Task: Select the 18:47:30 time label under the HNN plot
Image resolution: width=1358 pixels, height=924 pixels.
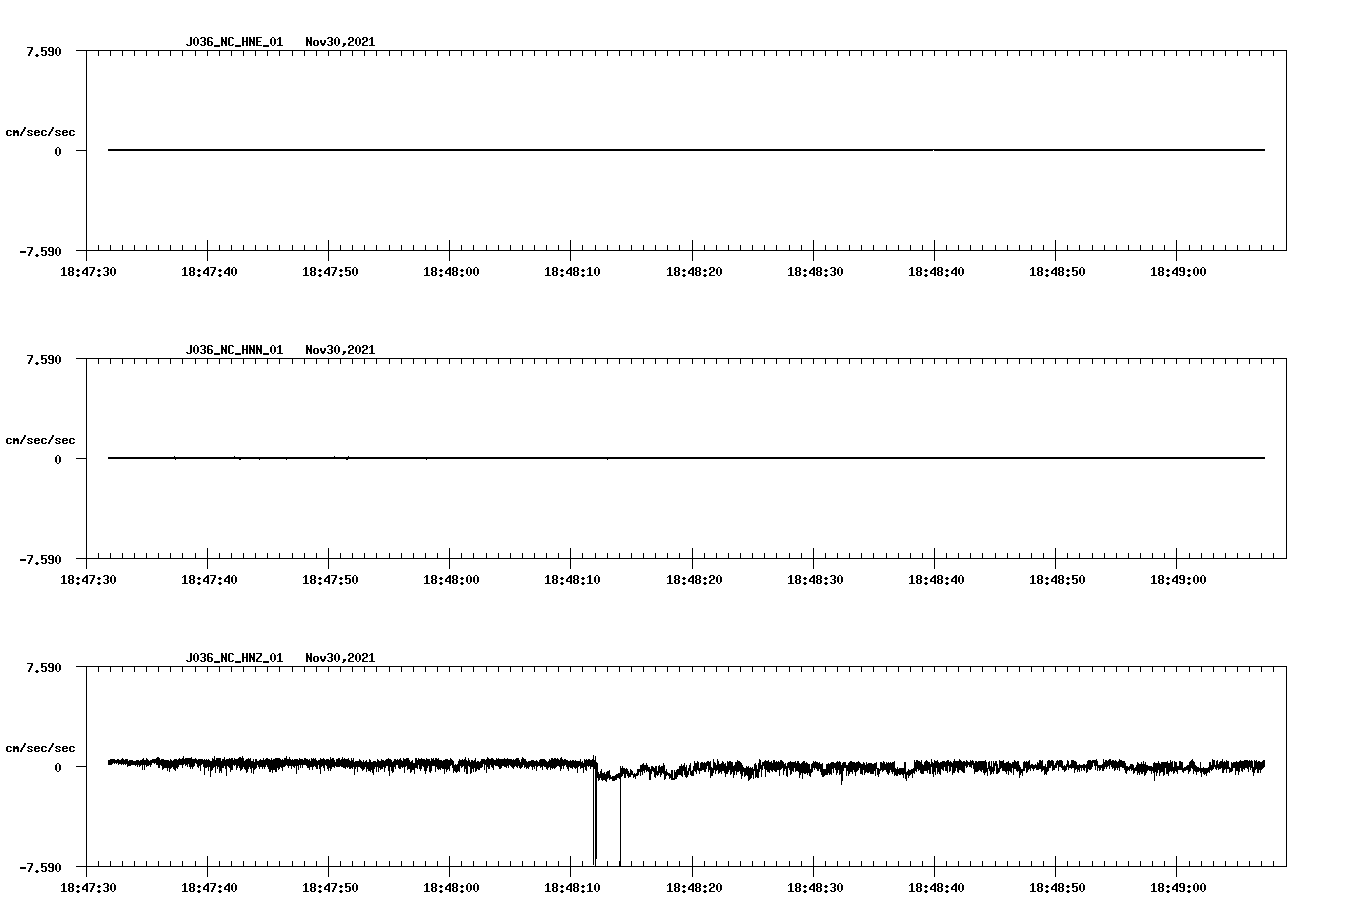Action: pos(87,579)
